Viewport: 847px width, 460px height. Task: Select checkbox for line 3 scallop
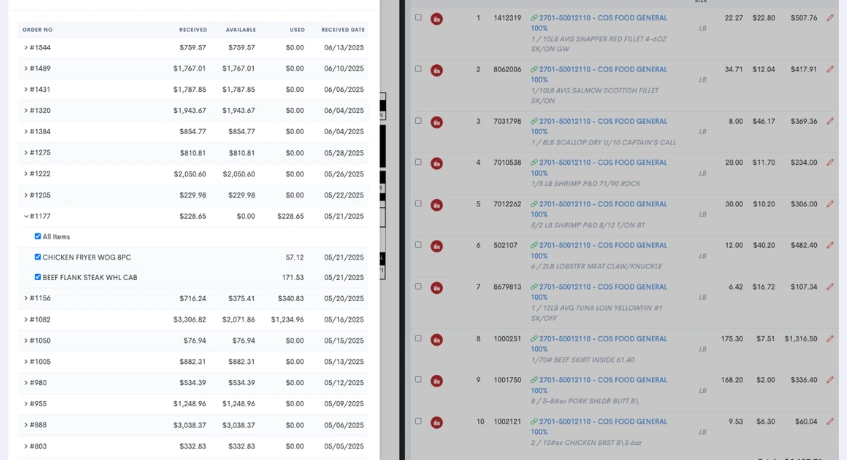(x=418, y=121)
